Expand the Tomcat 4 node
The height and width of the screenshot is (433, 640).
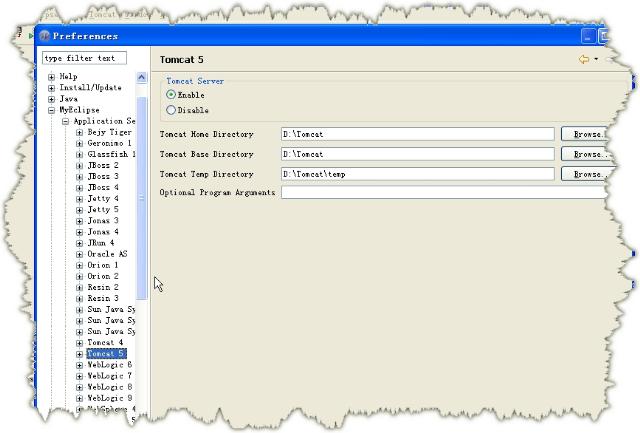tap(80, 343)
